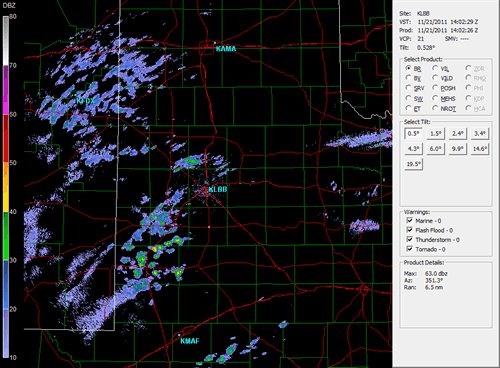500x368 pixels.
Task: Click the 30 mark on DBZ color scale
Action: 13,260
